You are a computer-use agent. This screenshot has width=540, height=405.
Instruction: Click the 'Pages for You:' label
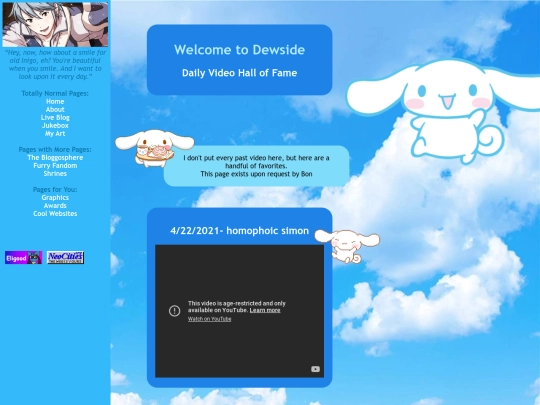(55, 189)
